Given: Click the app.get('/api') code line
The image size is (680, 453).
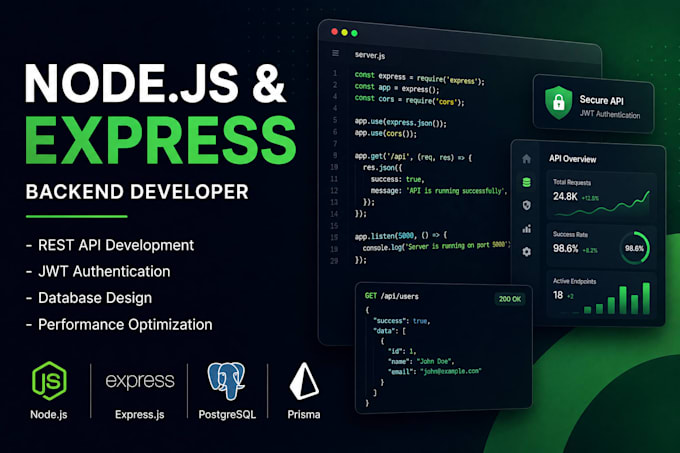Looking at the screenshot, I should (413, 156).
